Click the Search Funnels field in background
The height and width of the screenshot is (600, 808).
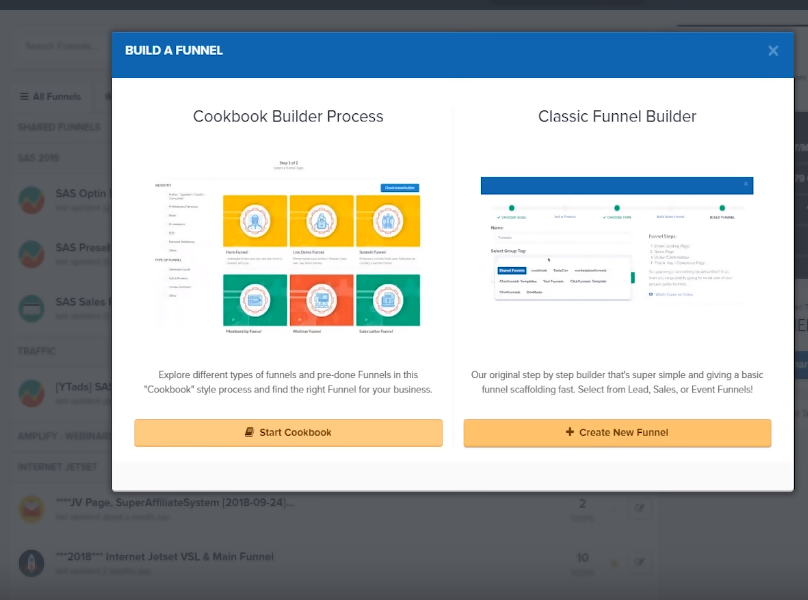point(62,46)
